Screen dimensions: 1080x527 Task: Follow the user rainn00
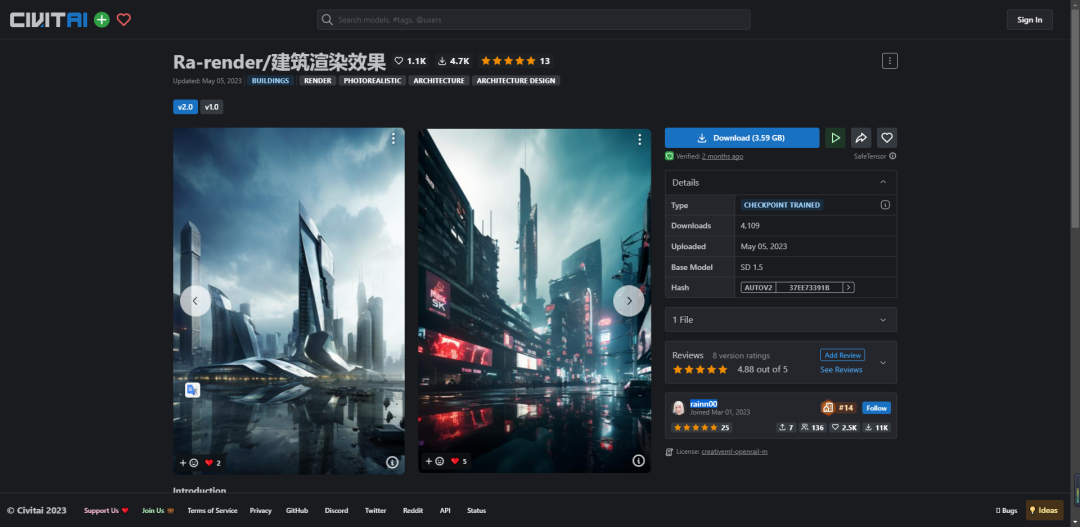(876, 408)
